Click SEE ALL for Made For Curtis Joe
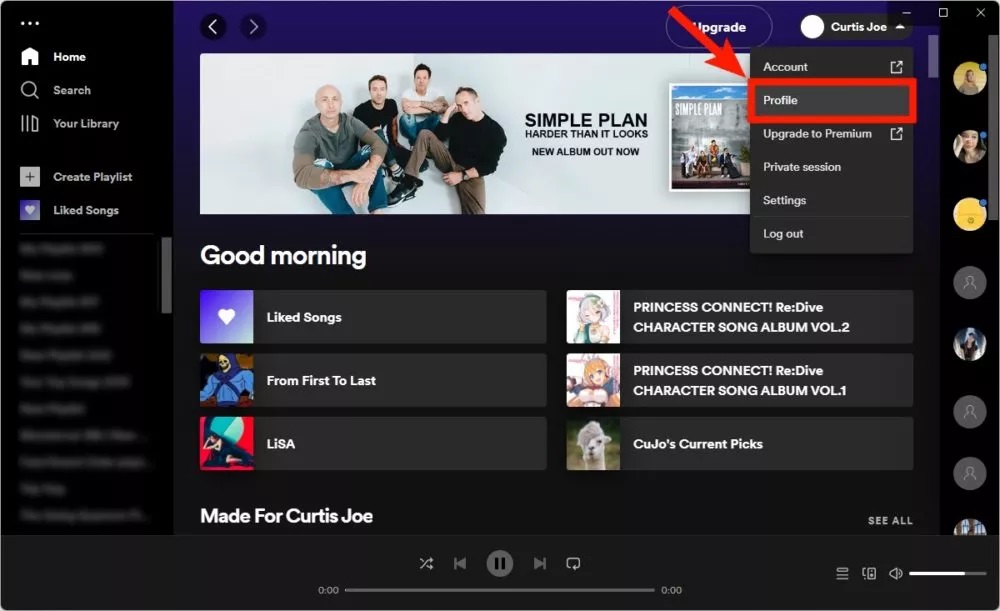This screenshot has height=611, width=1000. (x=890, y=520)
